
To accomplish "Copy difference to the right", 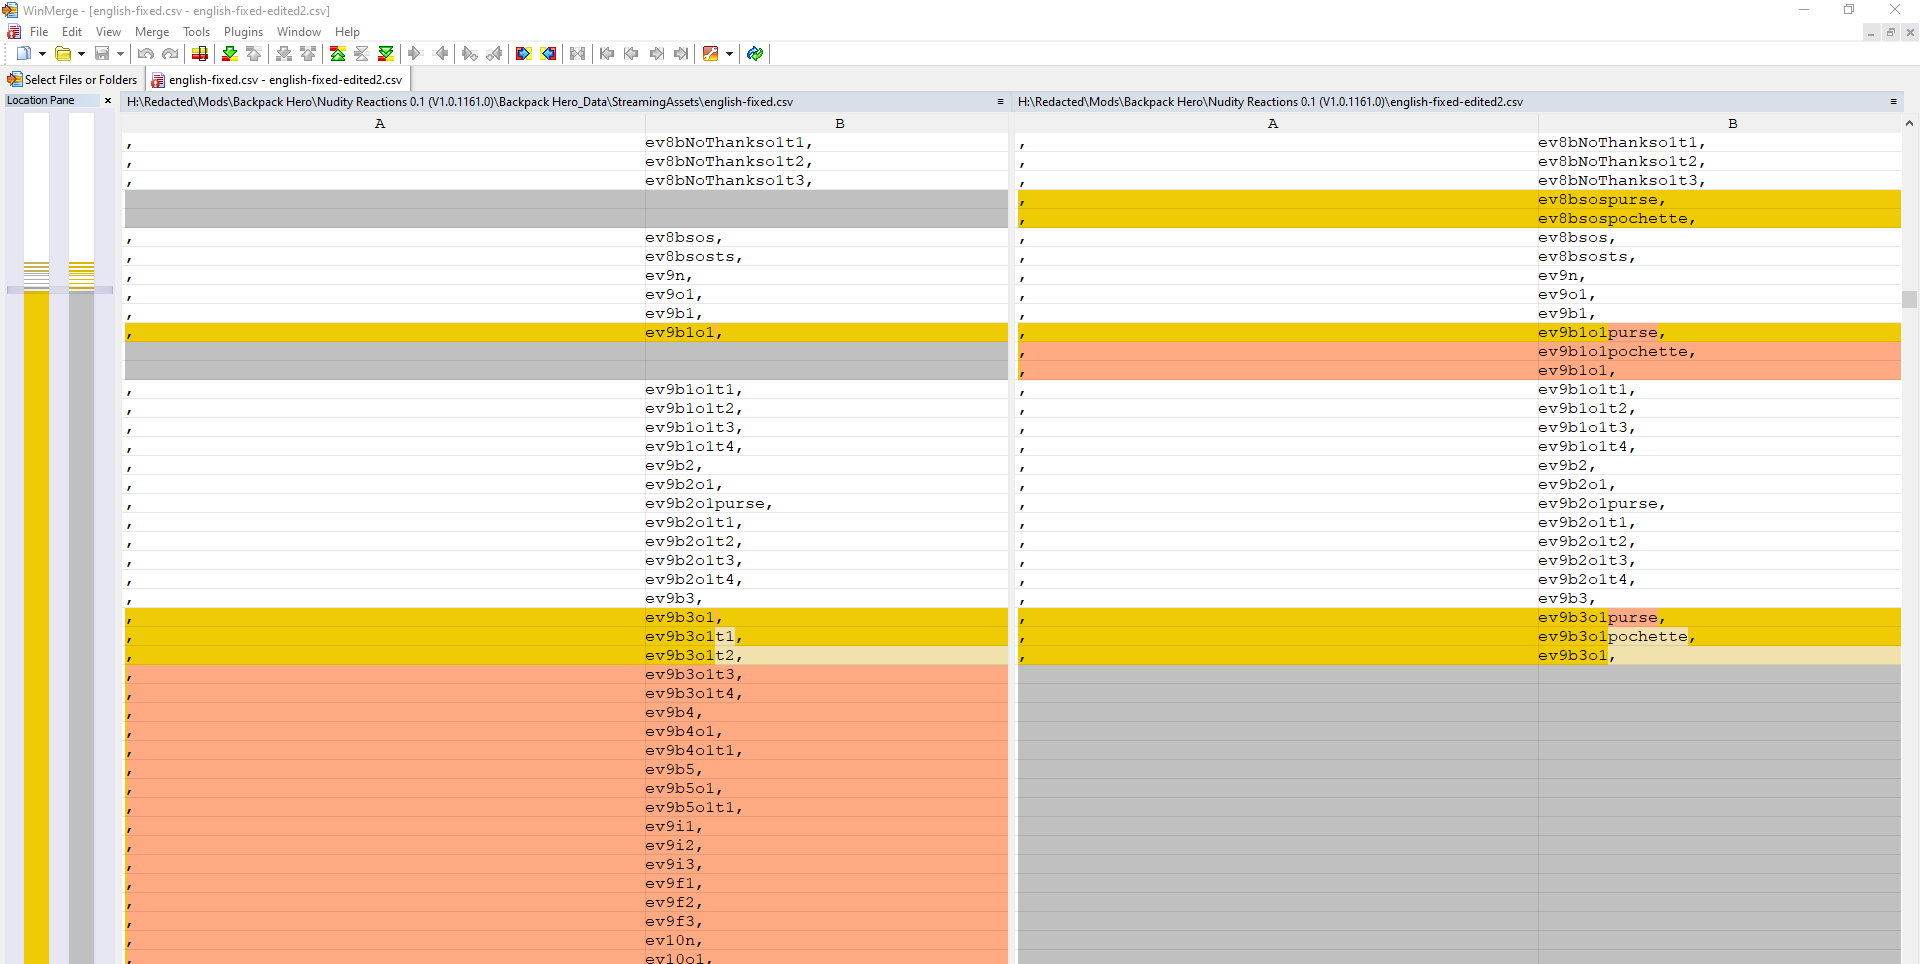I will 416,53.
